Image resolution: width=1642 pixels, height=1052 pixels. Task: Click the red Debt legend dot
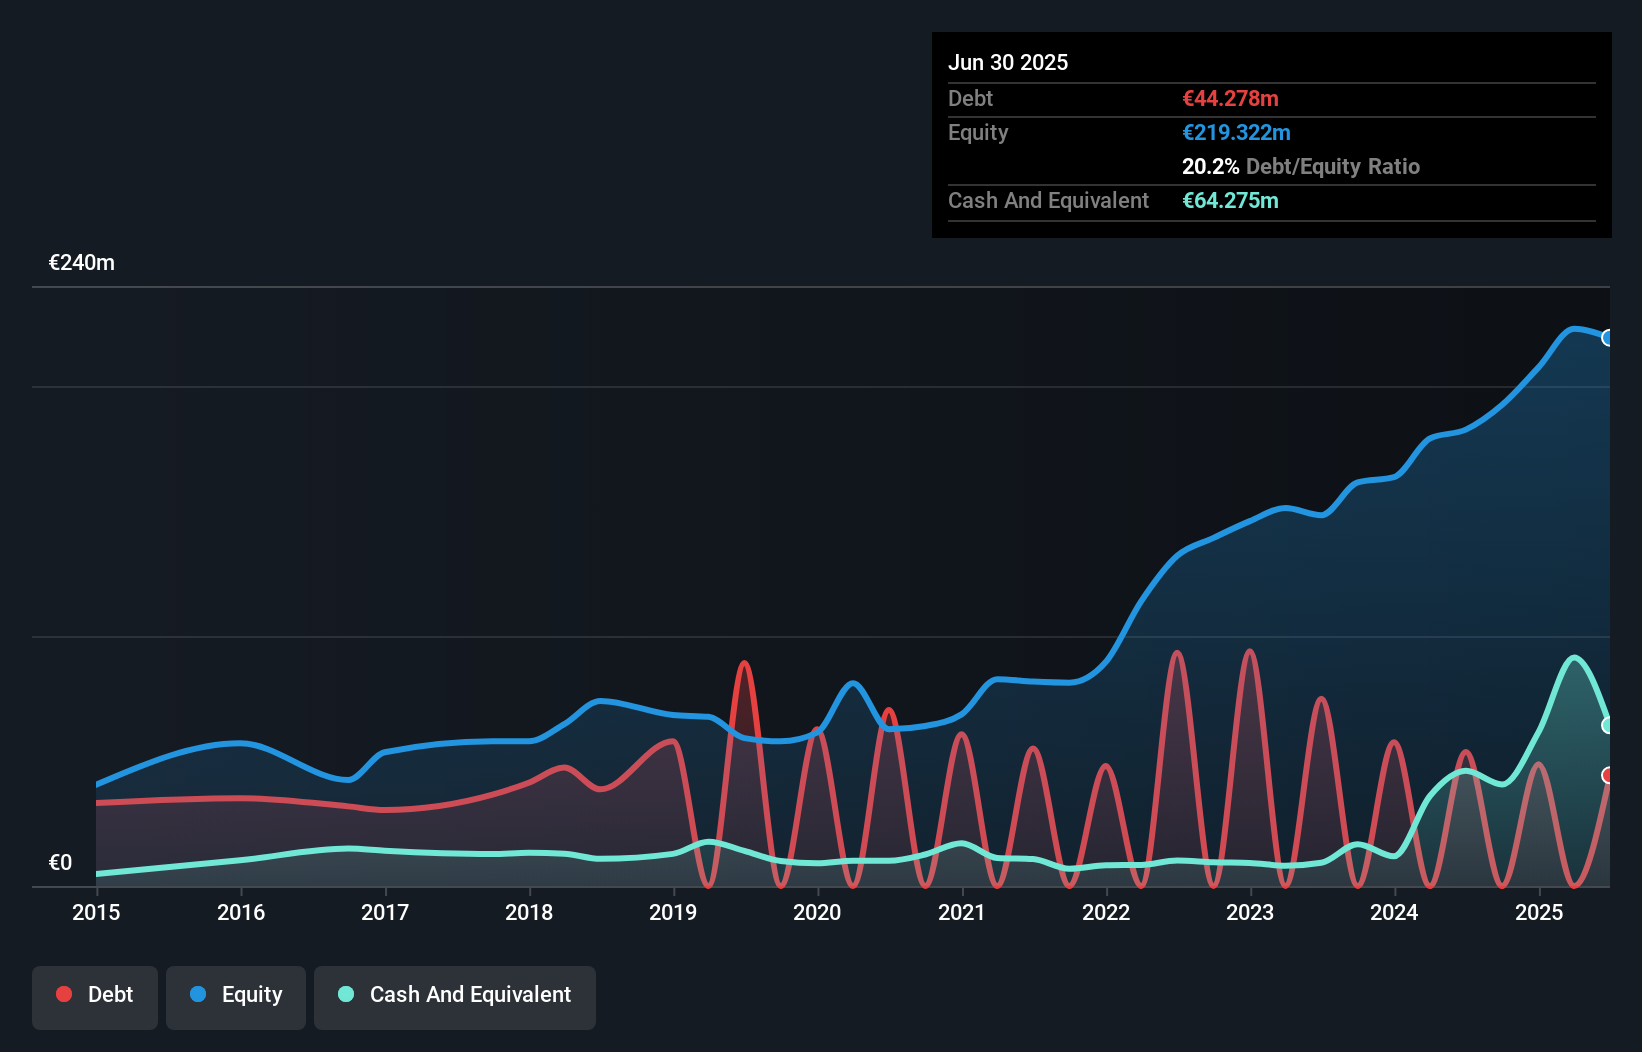pos(63,994)
